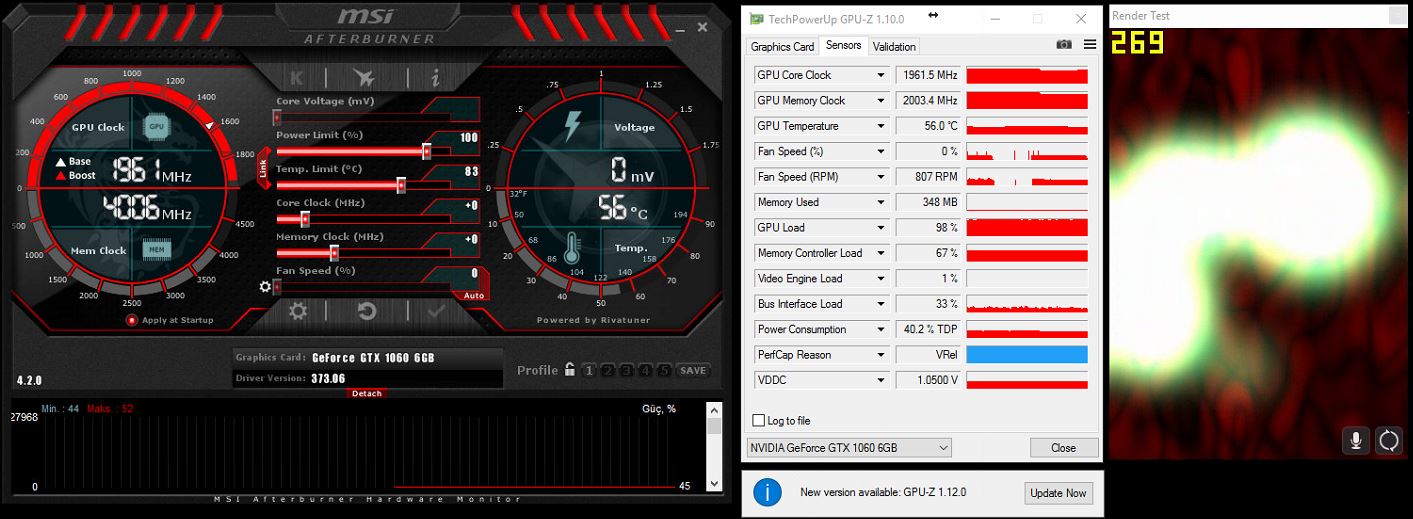The height and width of the screenshot is (519, 1413).
Task: Click the lightning bolt voltage icon
Action: click(573, 126)
